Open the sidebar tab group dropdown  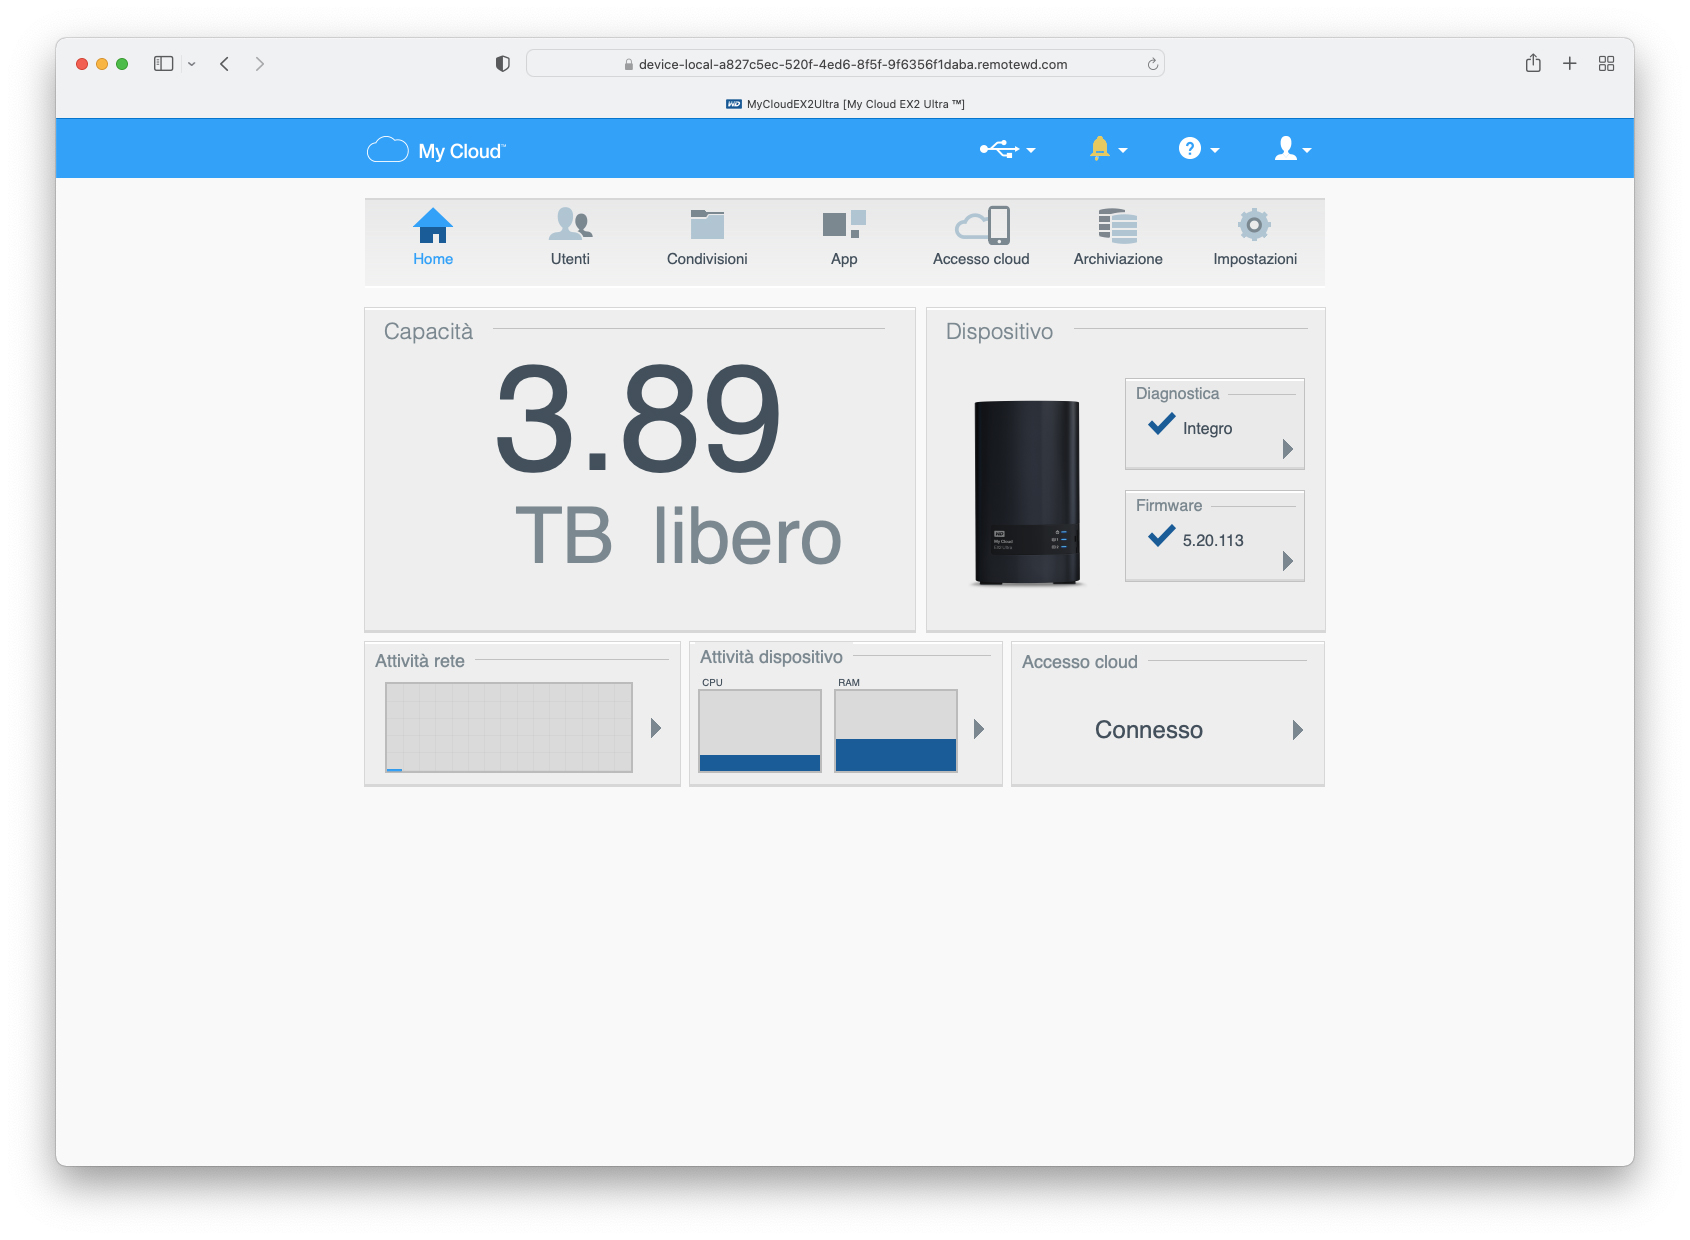[x=191, y=64]
